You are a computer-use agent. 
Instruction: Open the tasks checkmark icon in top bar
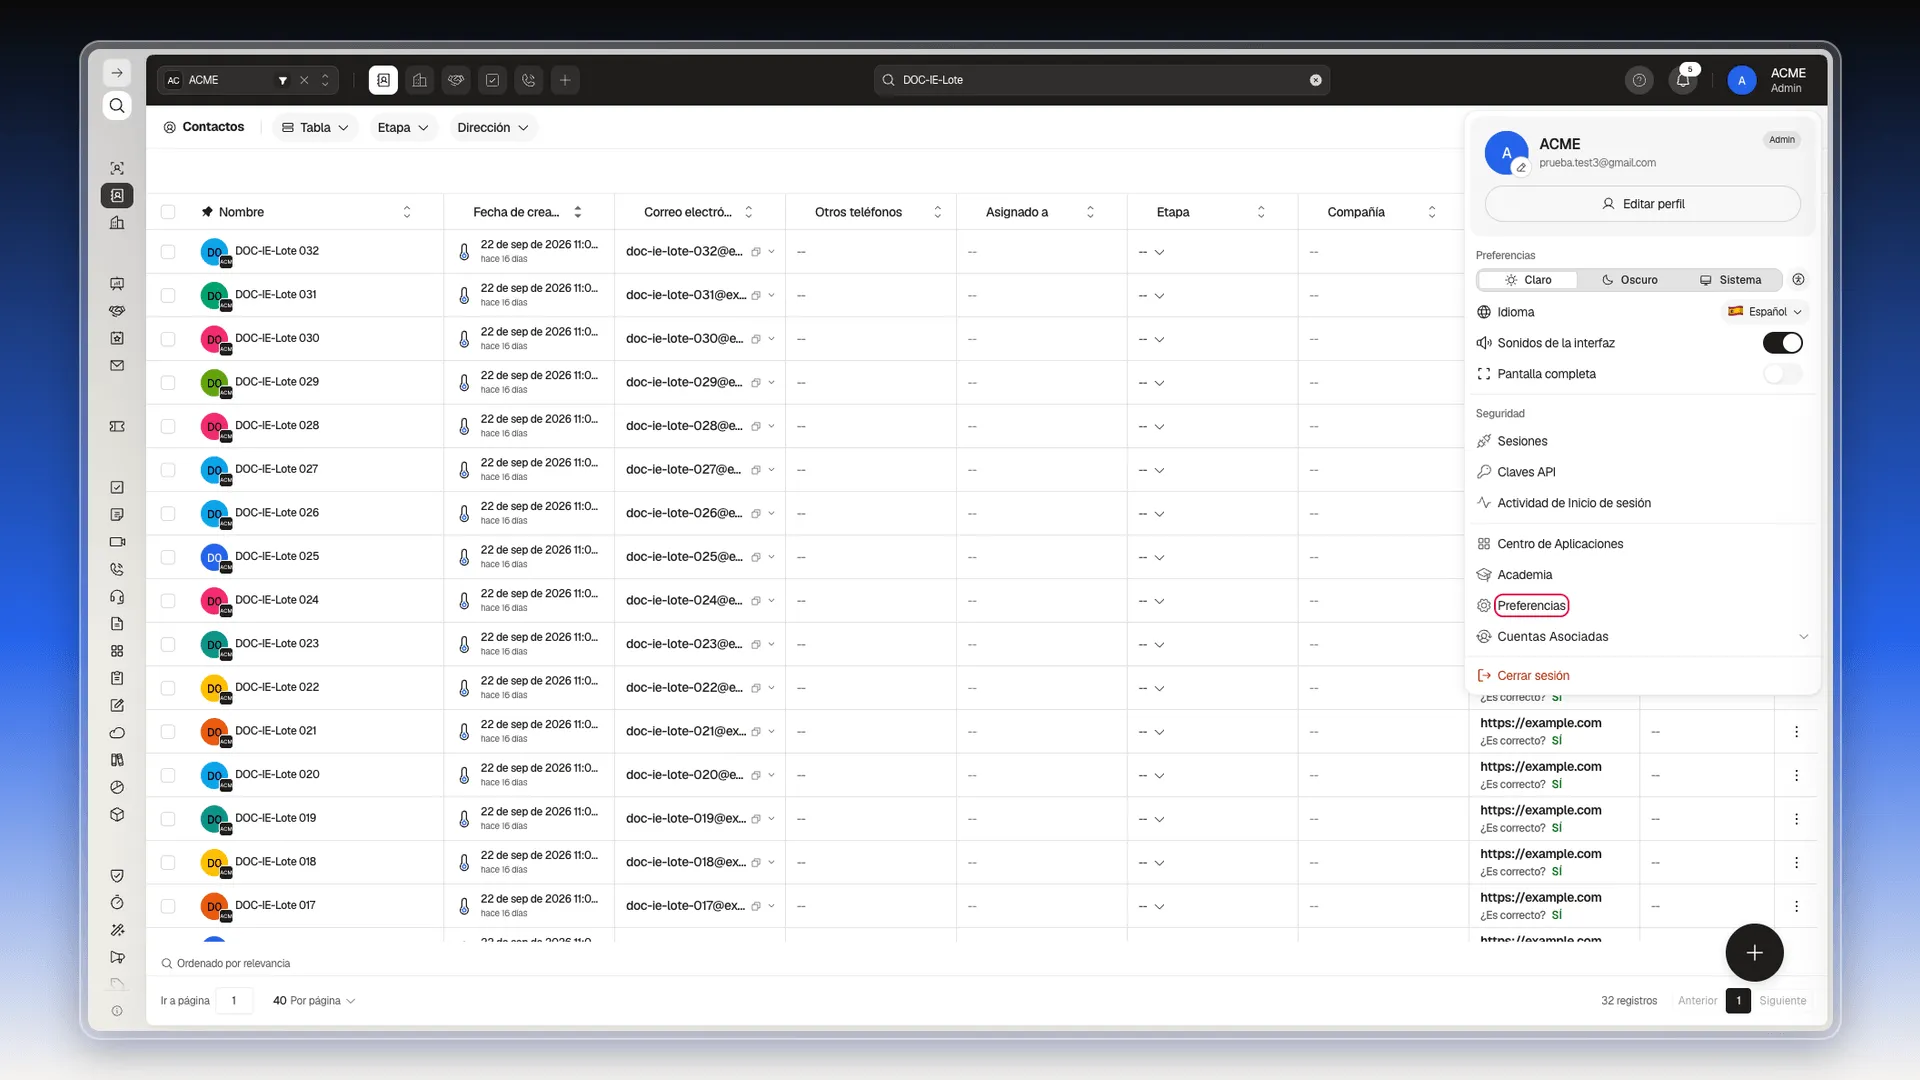492,80
